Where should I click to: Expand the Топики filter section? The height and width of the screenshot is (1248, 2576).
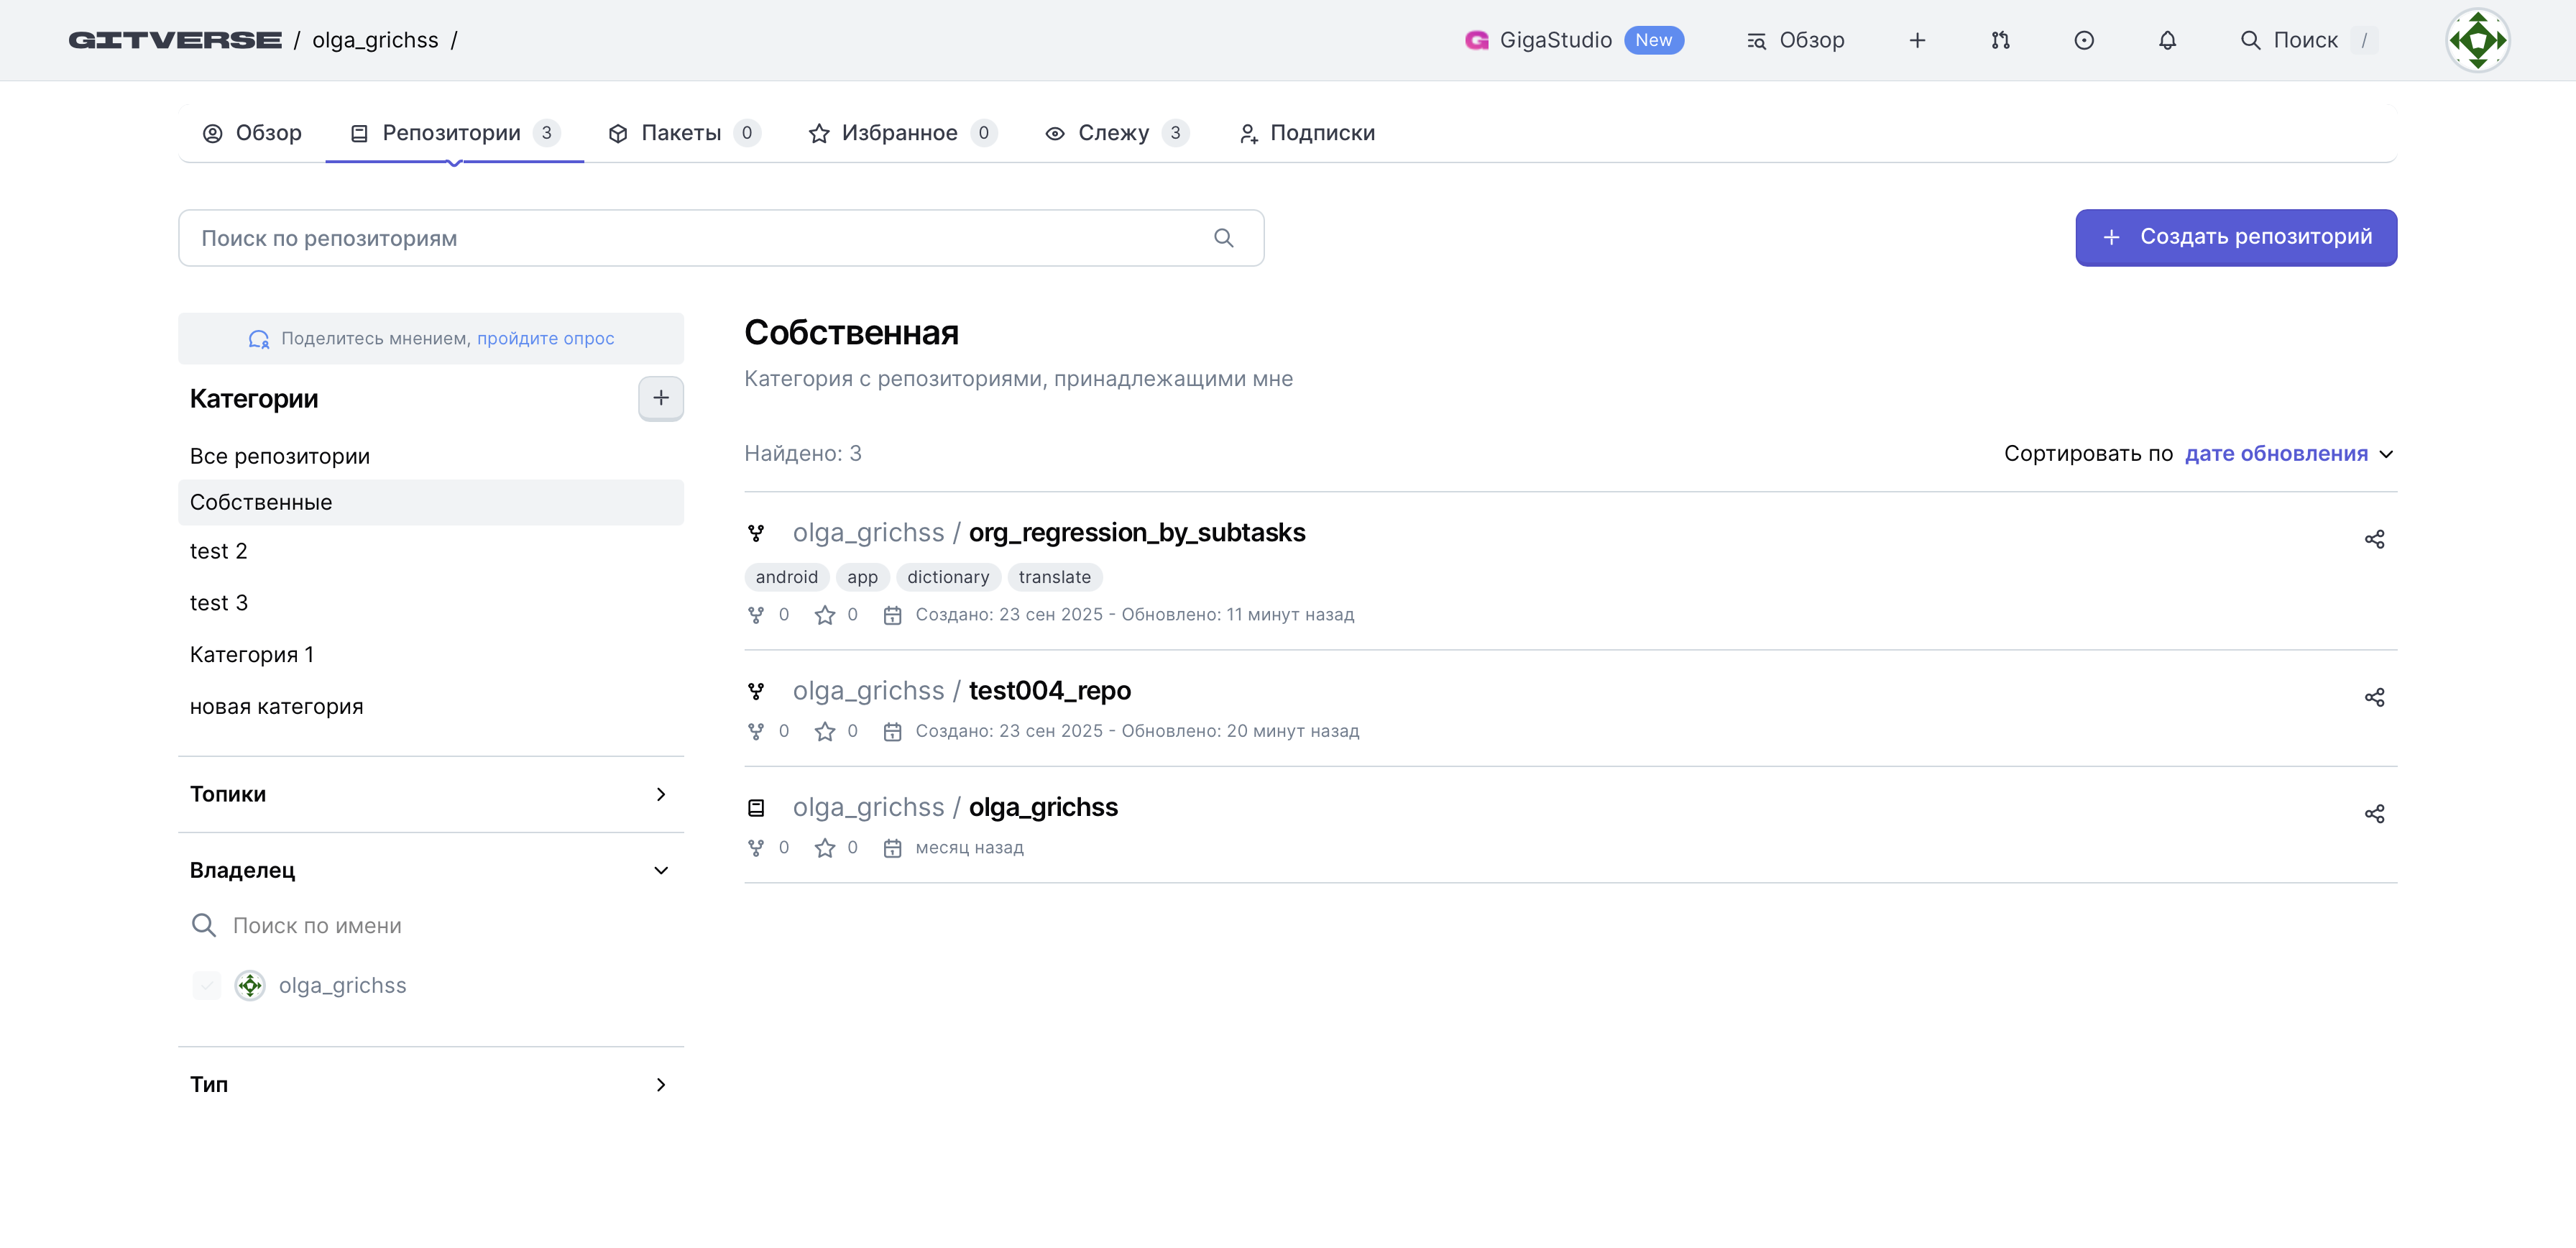point(660,794)
